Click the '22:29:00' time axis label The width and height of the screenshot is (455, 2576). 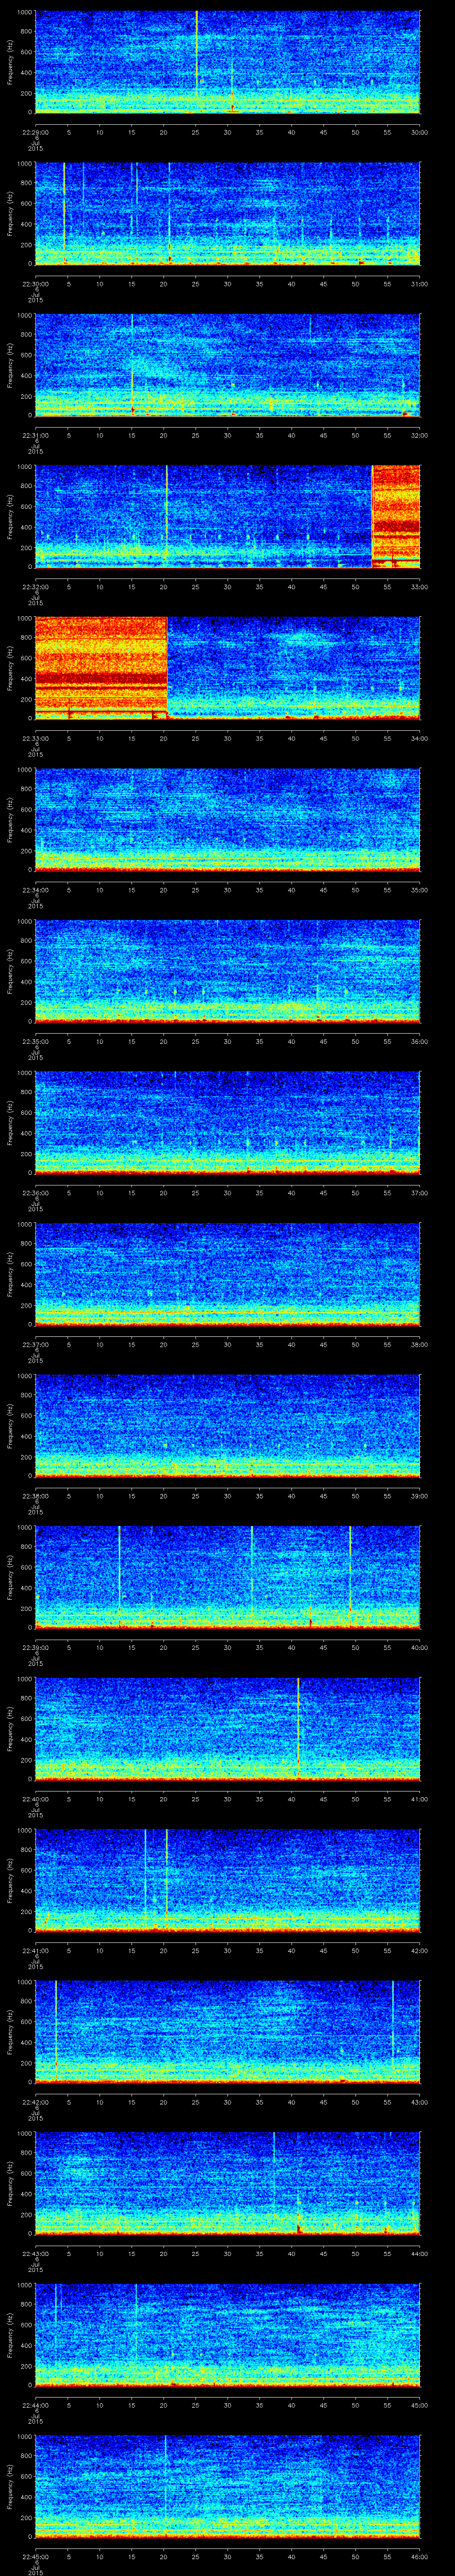36,131
